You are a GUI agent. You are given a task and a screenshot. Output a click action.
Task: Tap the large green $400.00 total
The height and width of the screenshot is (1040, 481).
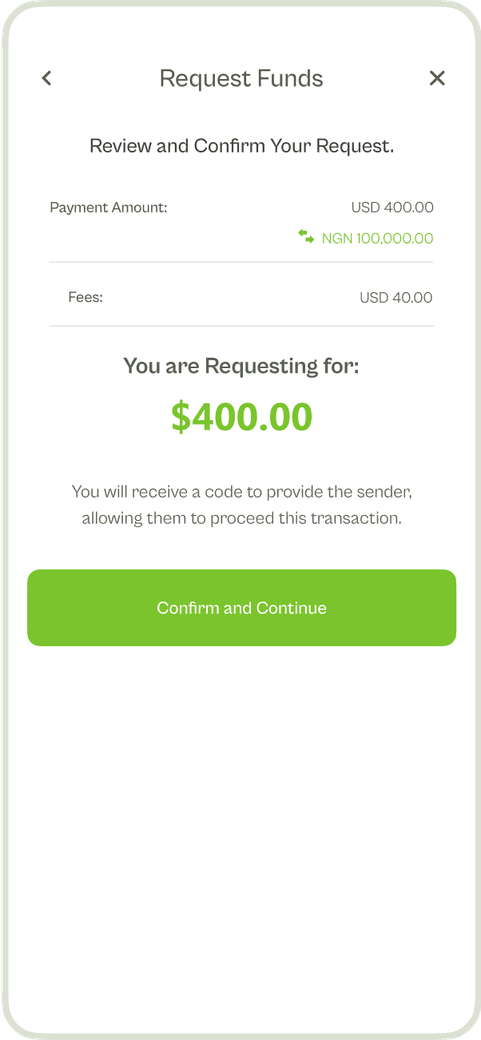241,417
